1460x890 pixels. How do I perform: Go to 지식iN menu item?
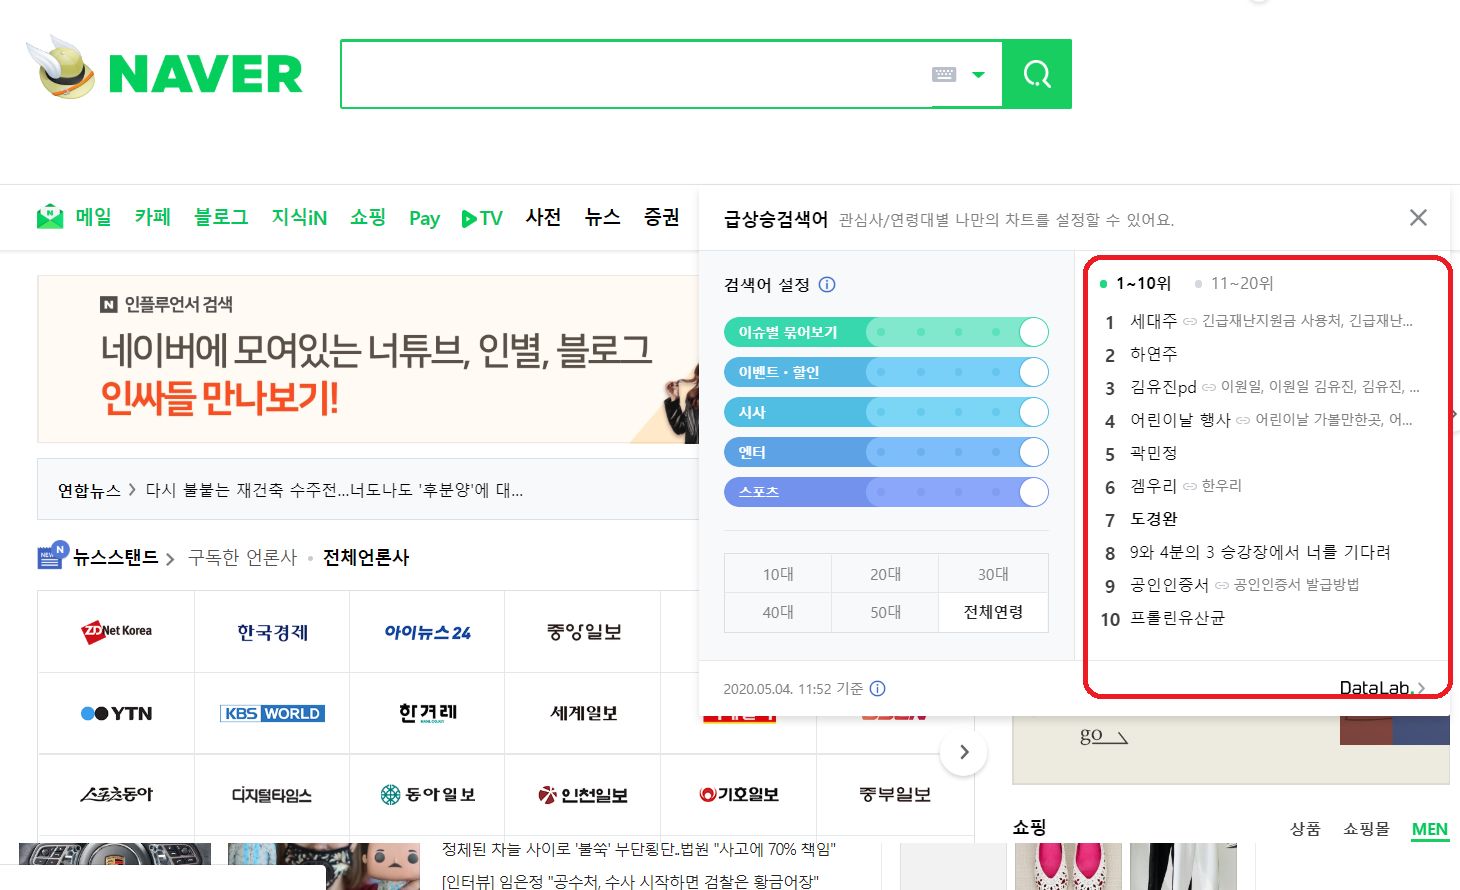(x=299, y=217)
